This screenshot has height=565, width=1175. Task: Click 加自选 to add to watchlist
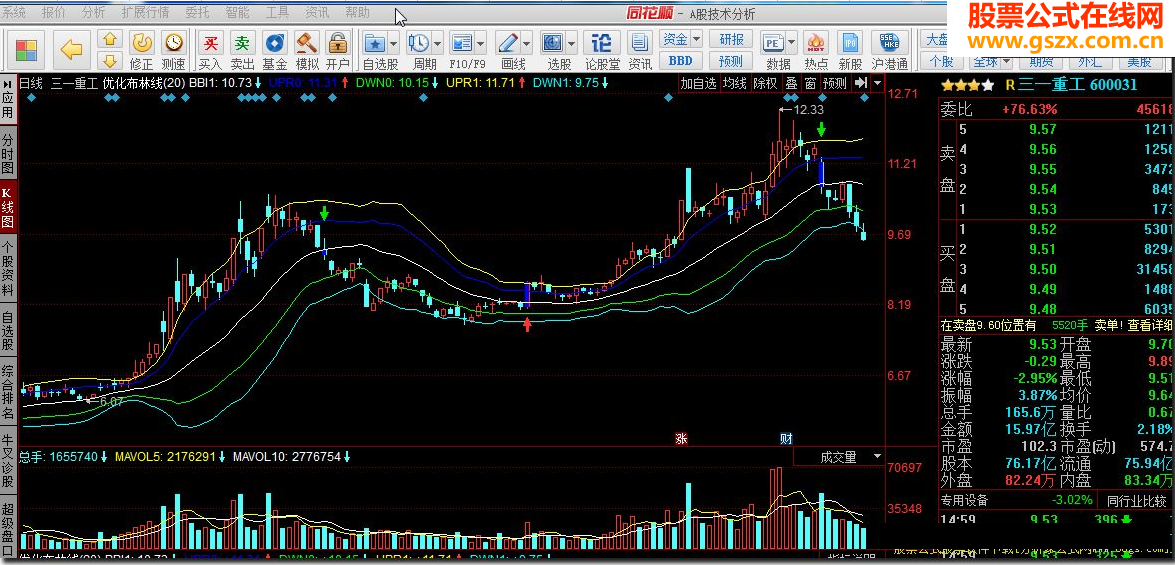coord(698,83)
